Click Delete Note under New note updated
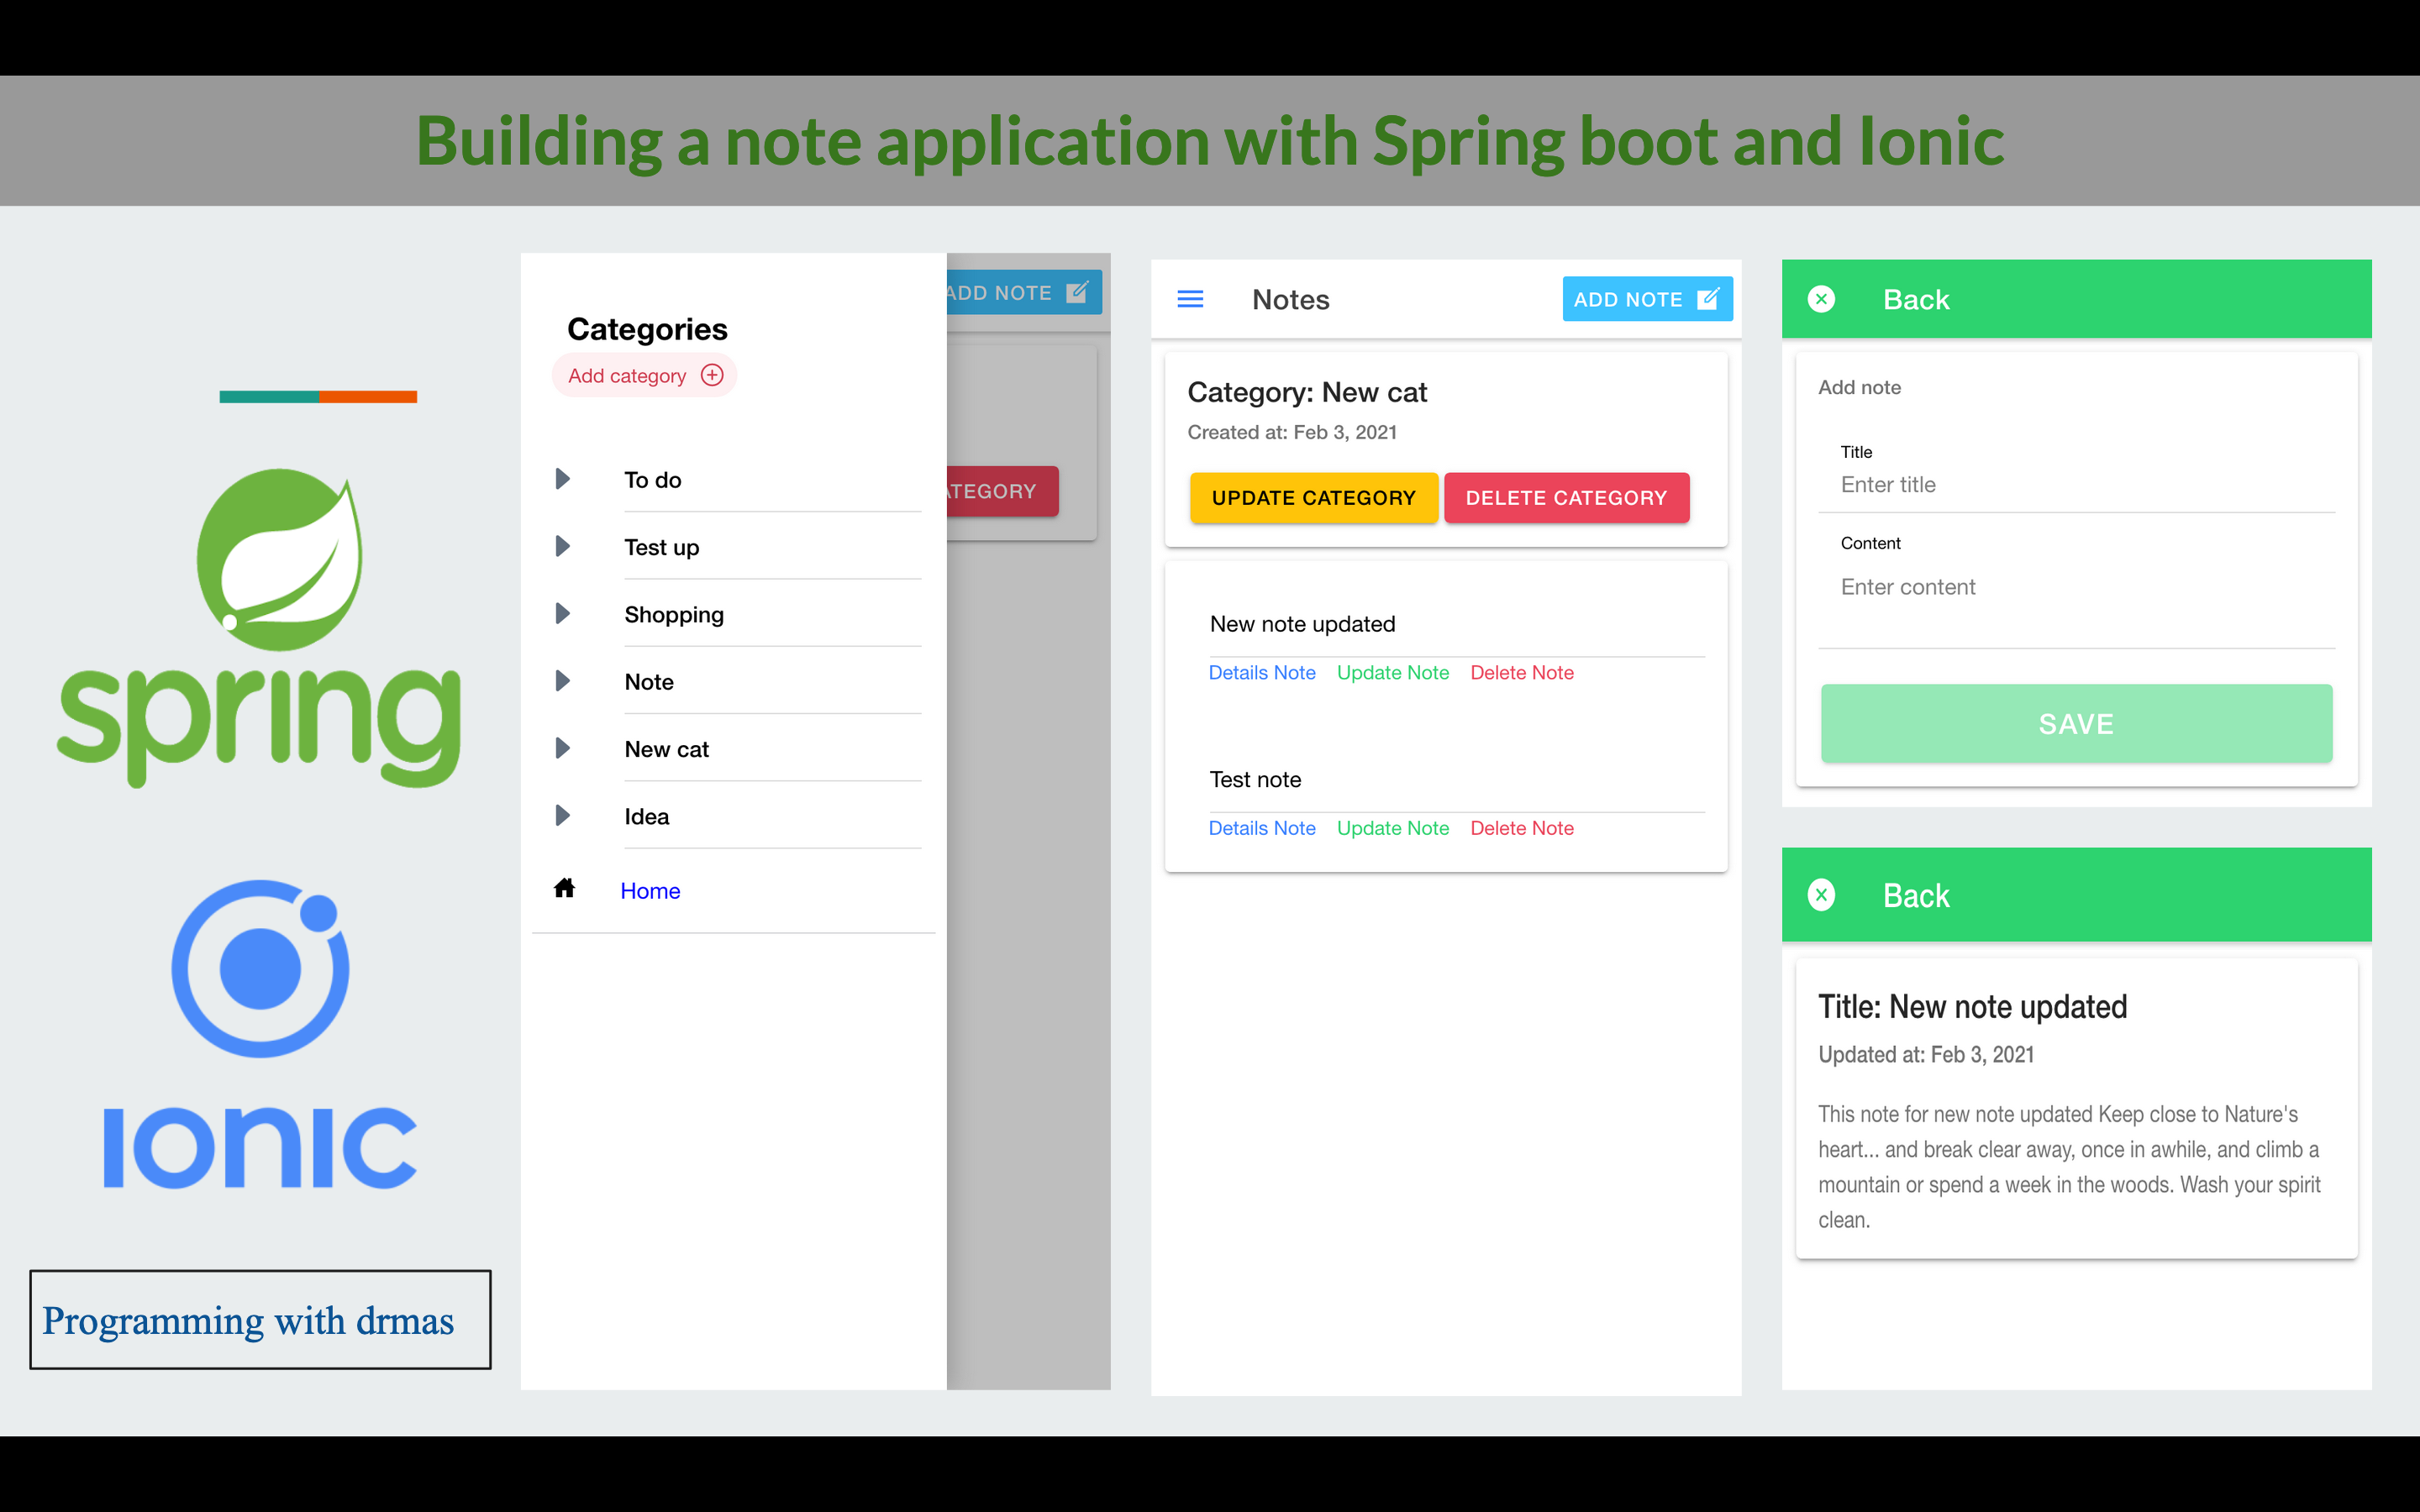The width and height of the screenshot is (2420, 1512). [1521, 673]
